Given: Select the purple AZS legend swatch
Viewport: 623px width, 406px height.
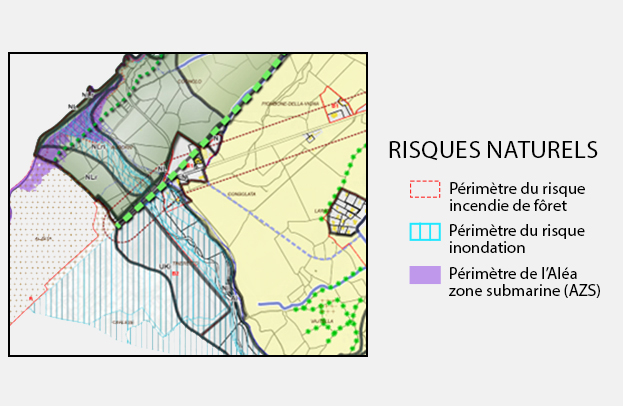Looking at the screenshot, I should pos(425,275).
